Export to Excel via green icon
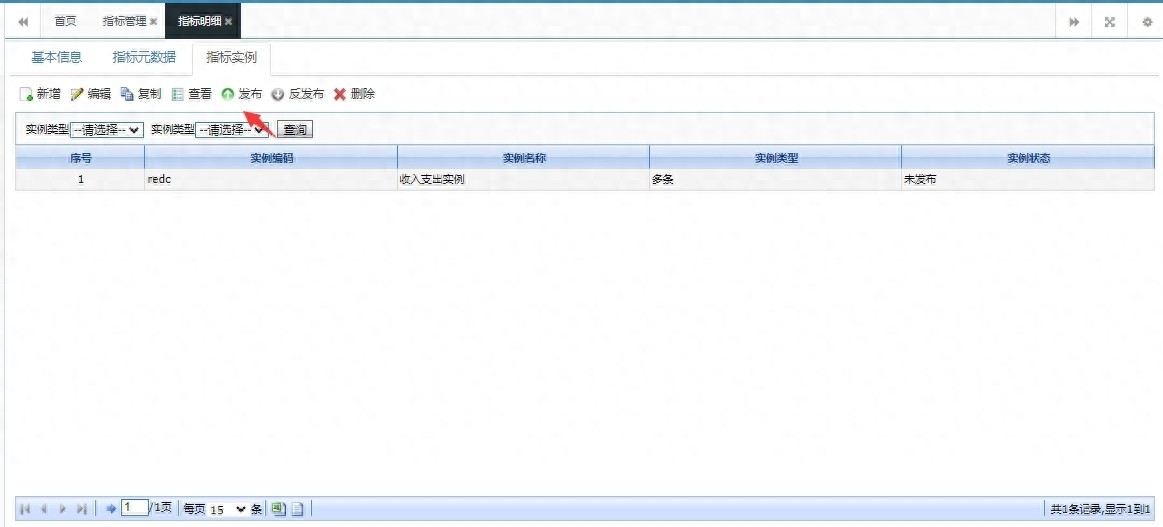The width and height of the screenshot is (1163, 527). [278, 509]
